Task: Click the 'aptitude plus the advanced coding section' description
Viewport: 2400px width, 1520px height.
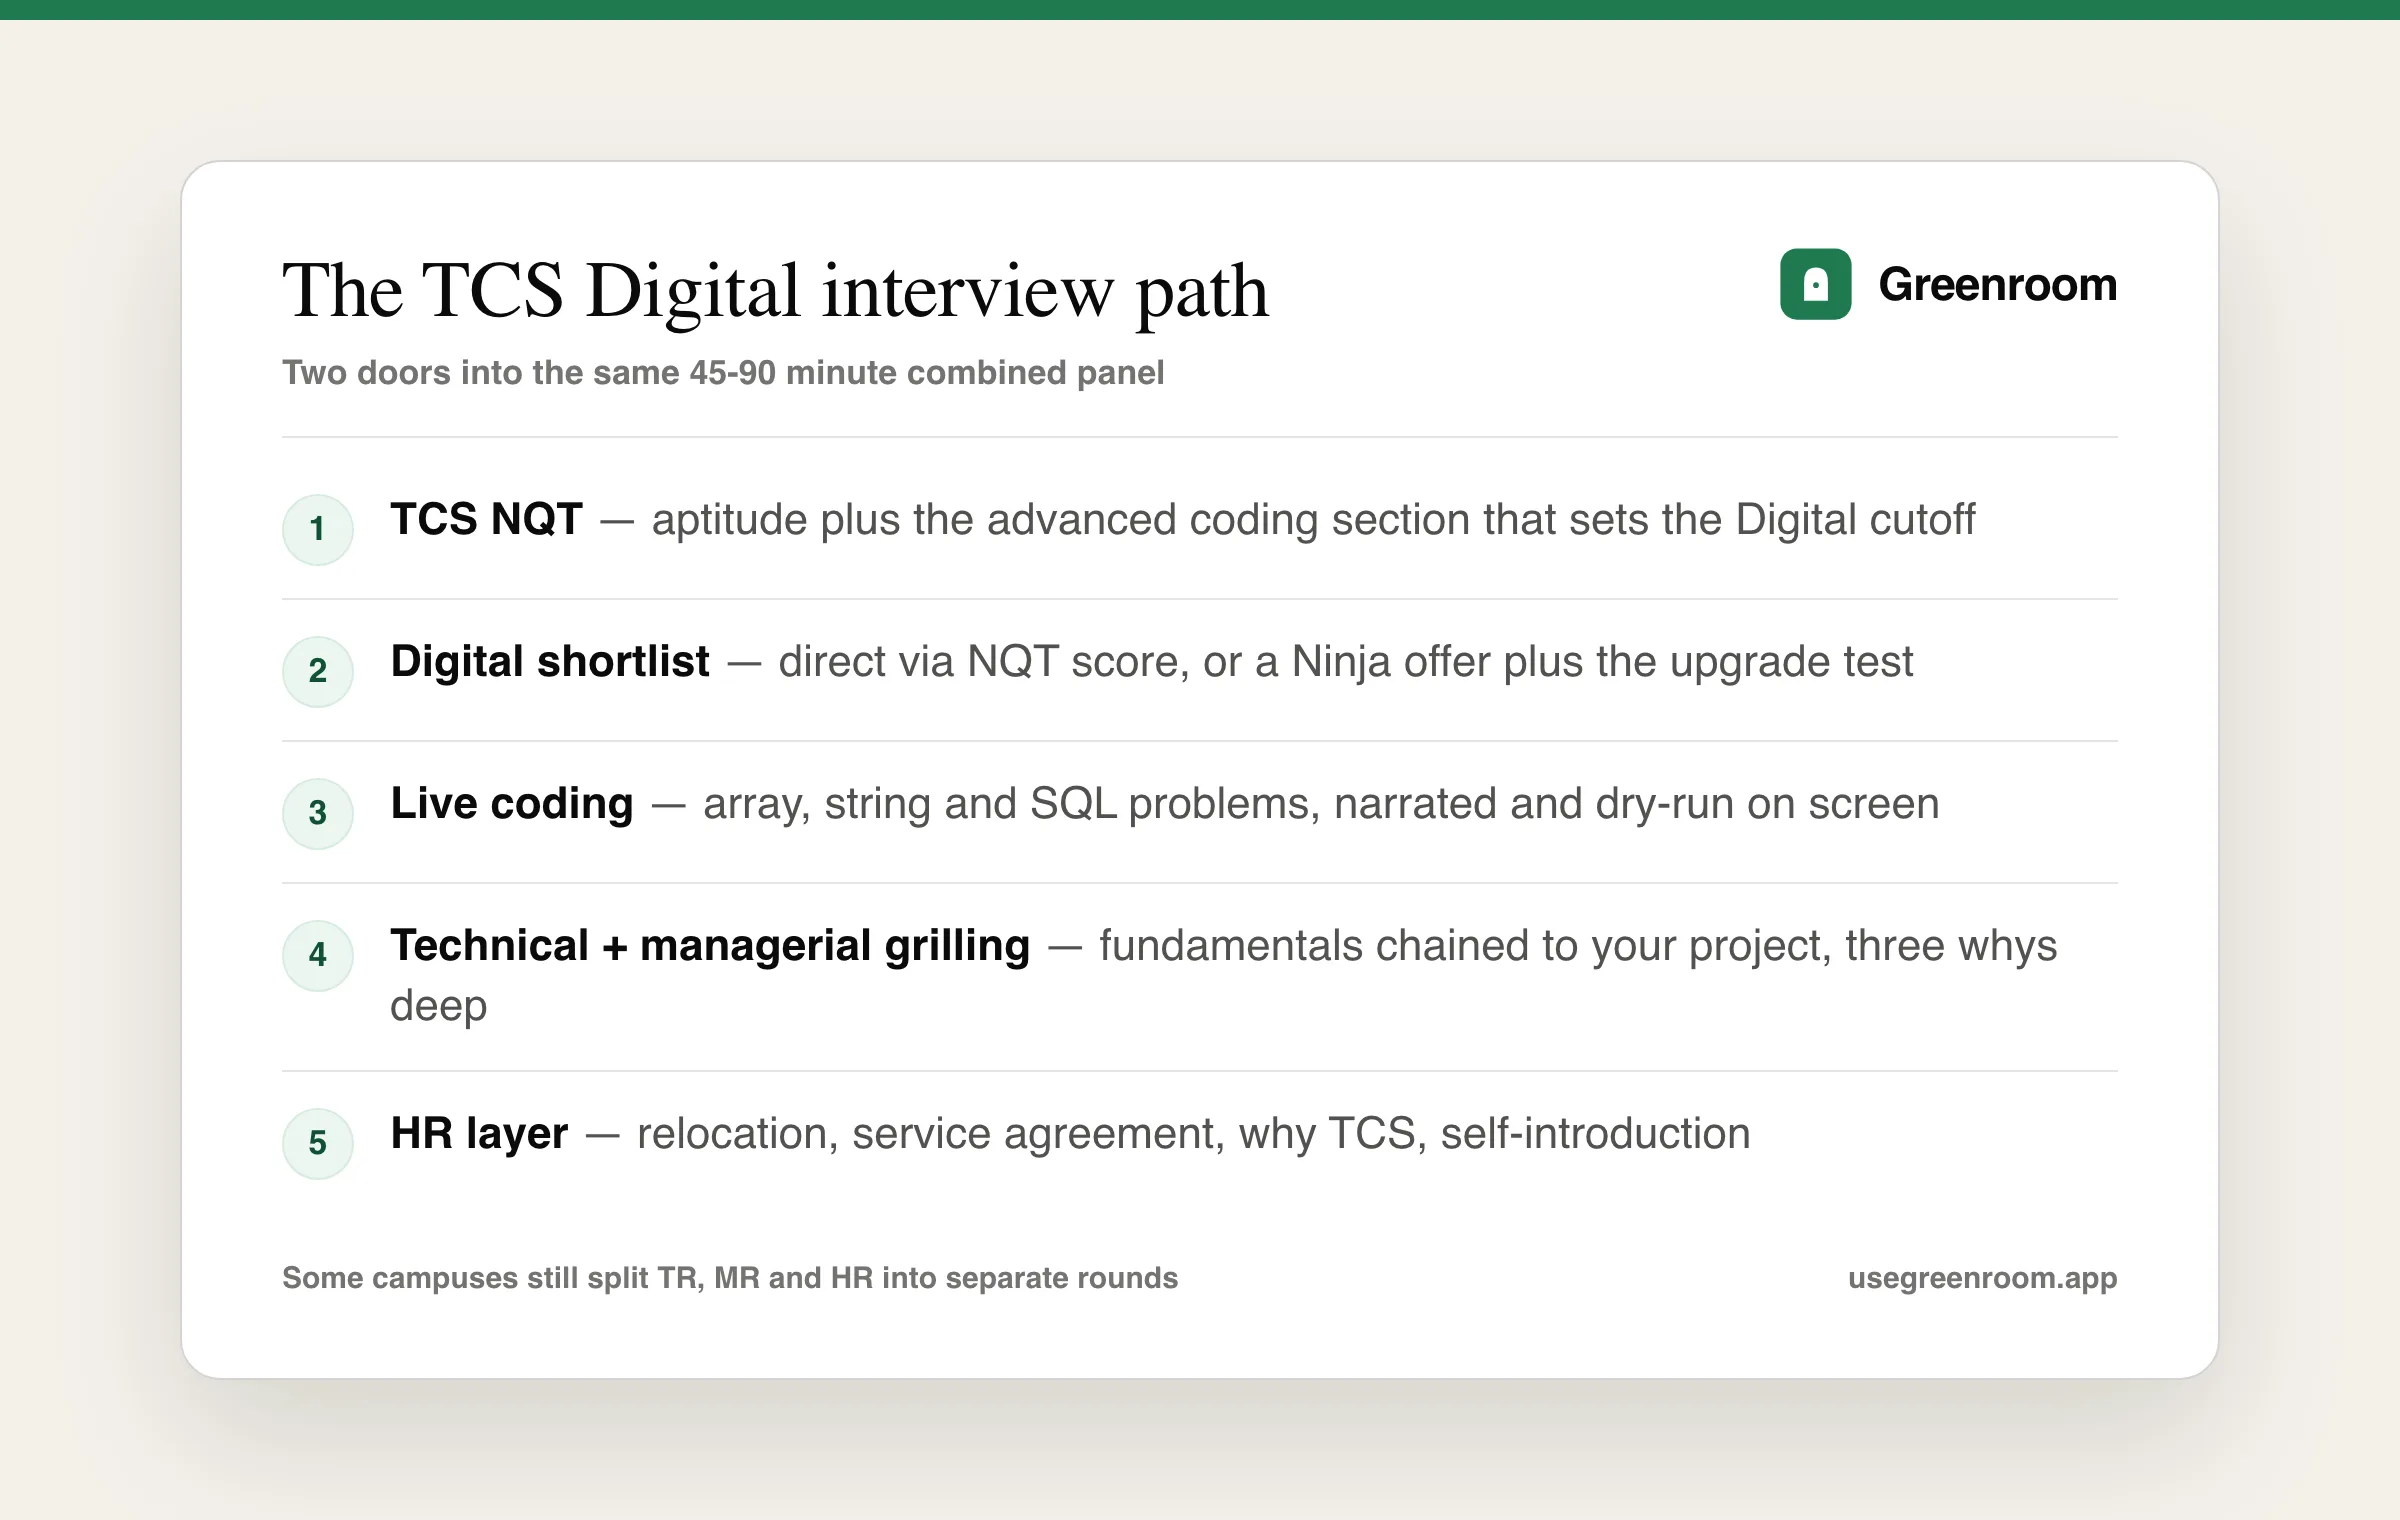Action: (x=1313, y=520)
